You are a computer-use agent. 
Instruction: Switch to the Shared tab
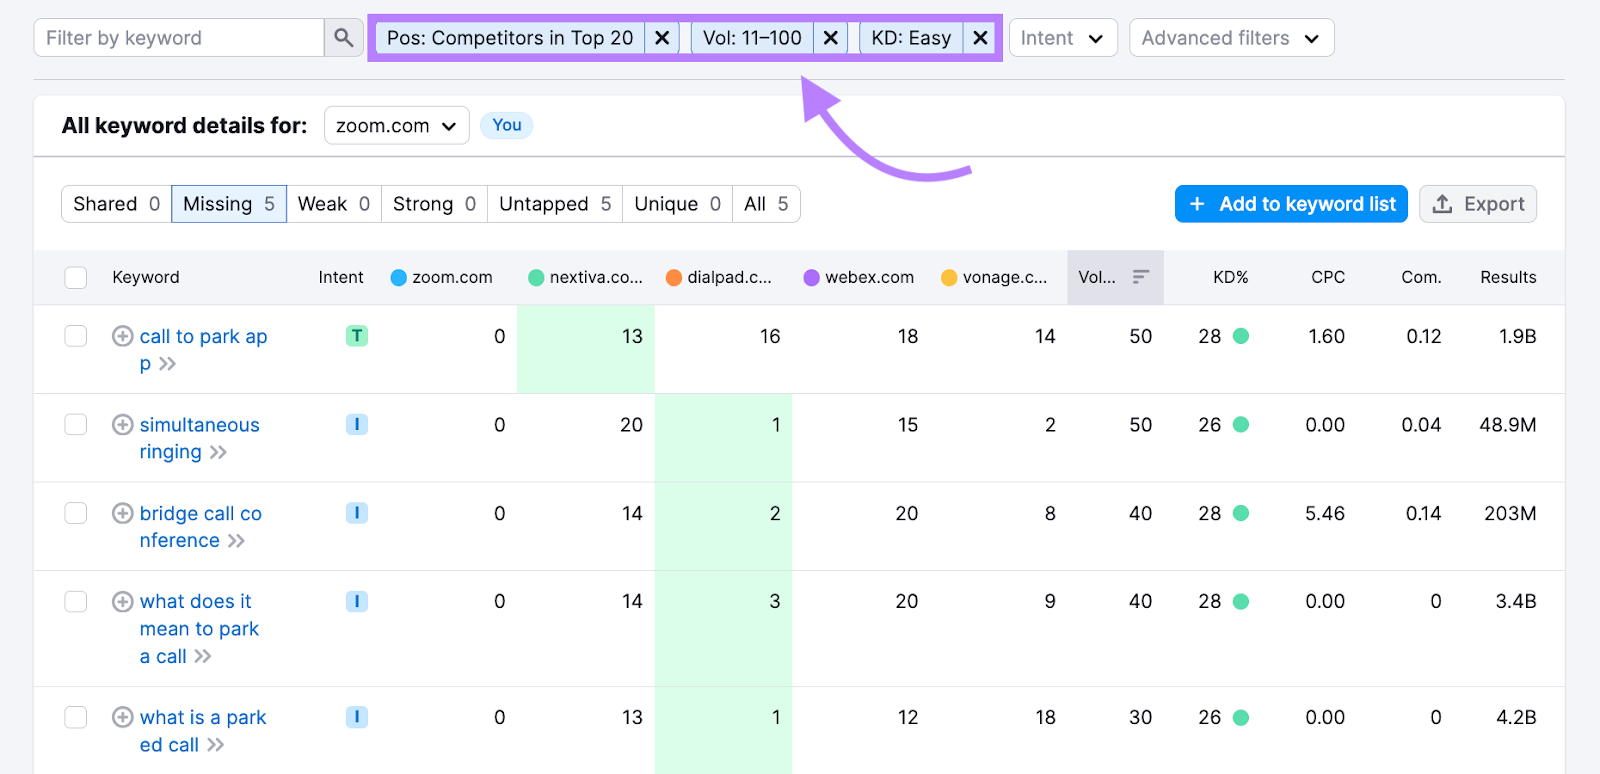pyautogui.click(x=116, y=204)
